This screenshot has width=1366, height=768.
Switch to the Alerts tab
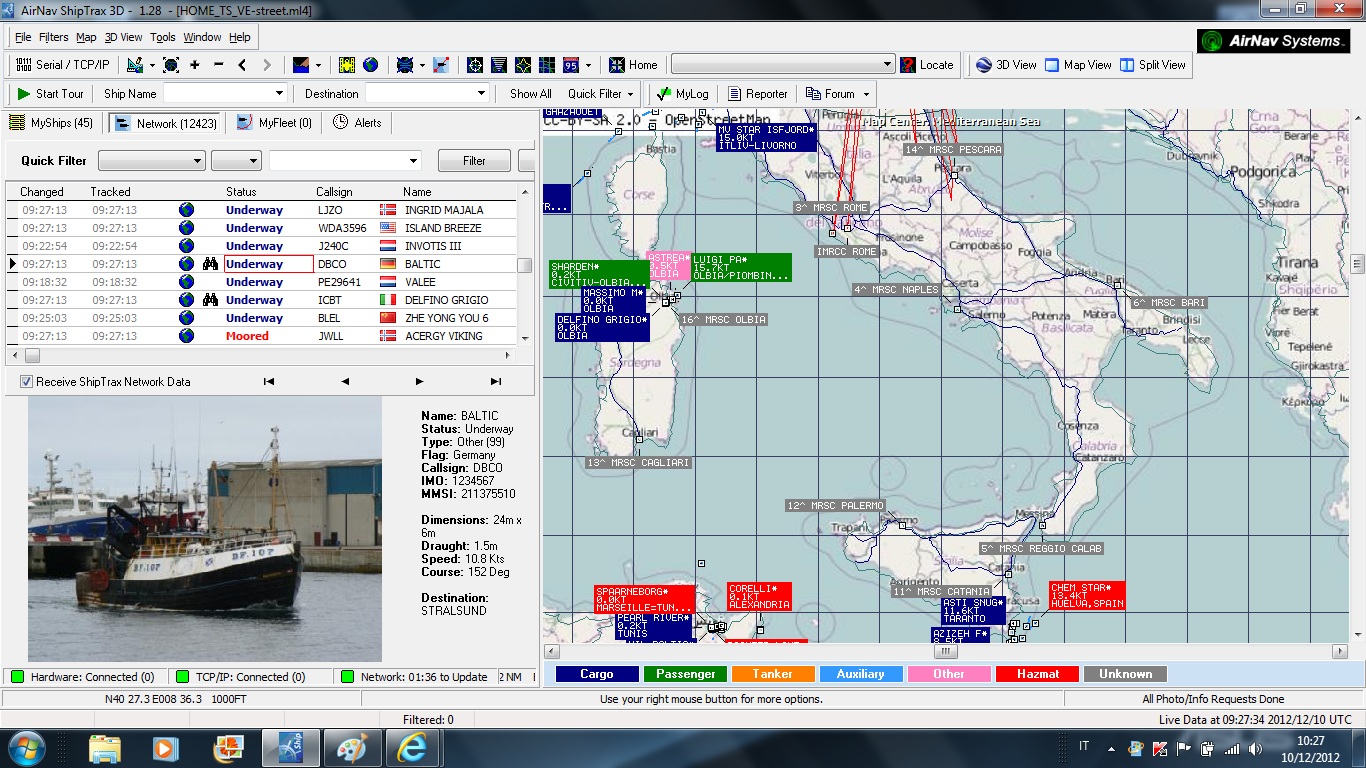pyautogui.click(x=357, y=123)
